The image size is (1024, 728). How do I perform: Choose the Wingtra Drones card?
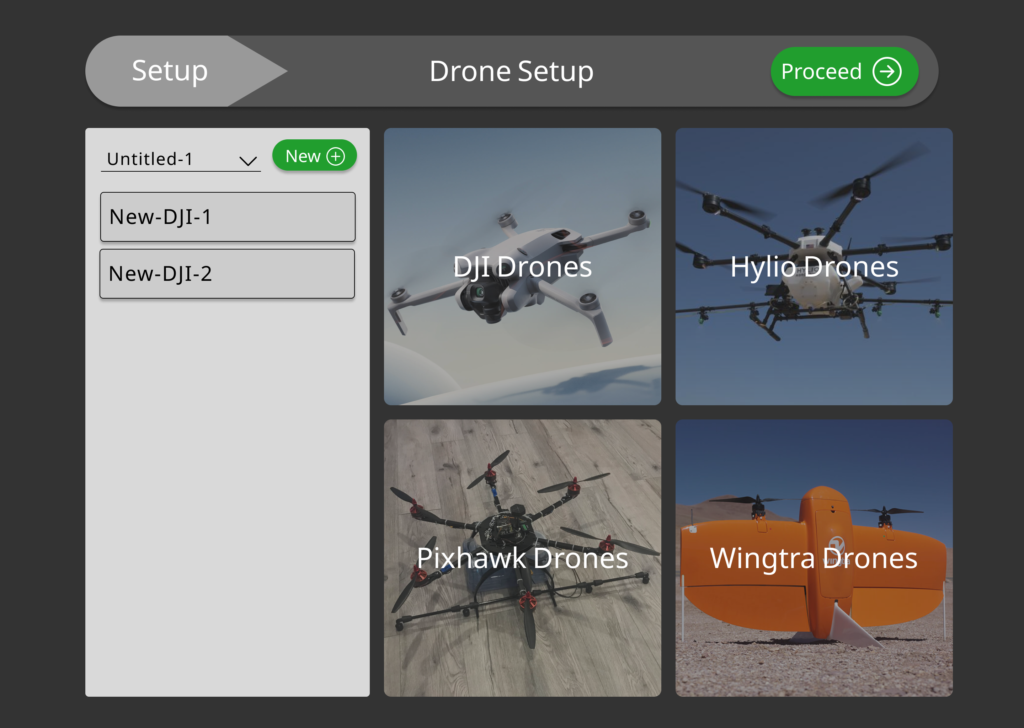[x=814, y=558]
